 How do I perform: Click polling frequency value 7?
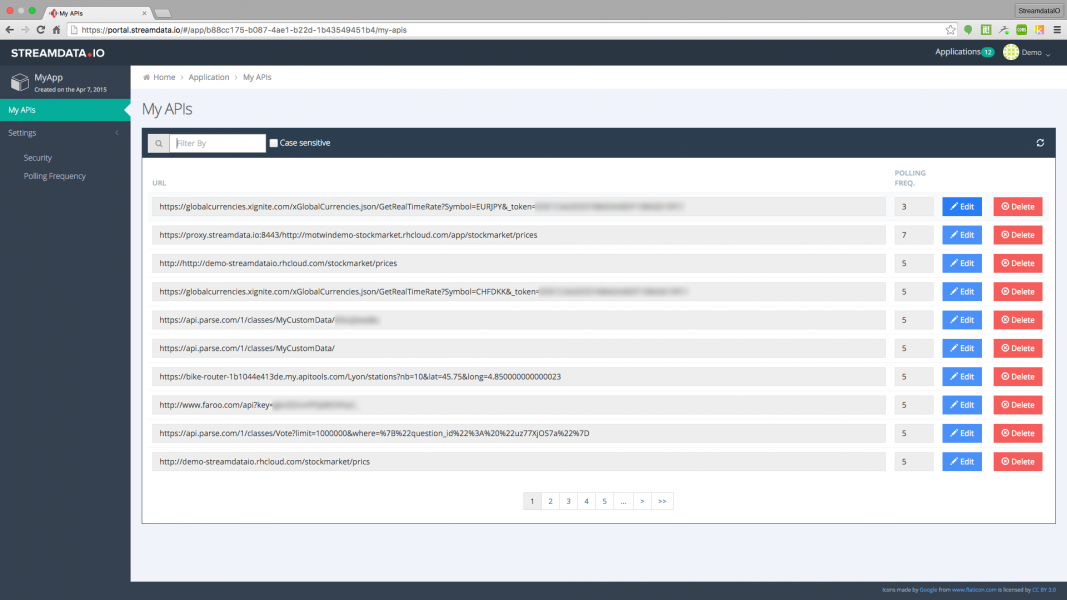(x=914, y=235)
